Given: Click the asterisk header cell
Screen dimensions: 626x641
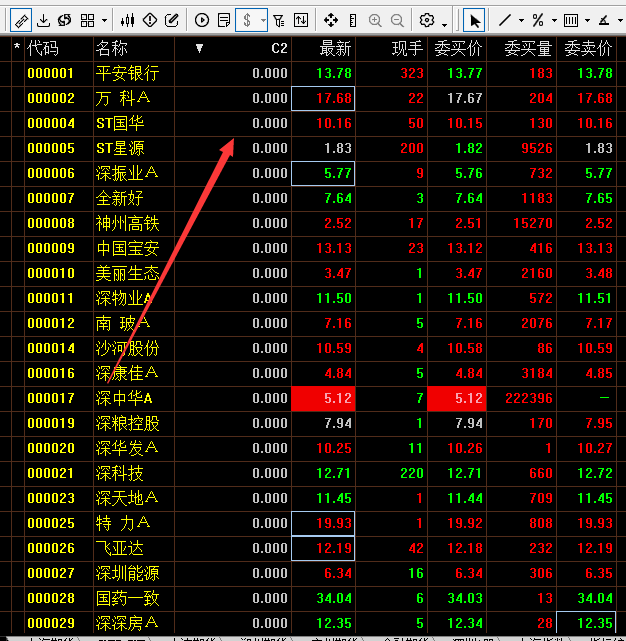Looking at the screenshot, I should [x=17, y=49].
